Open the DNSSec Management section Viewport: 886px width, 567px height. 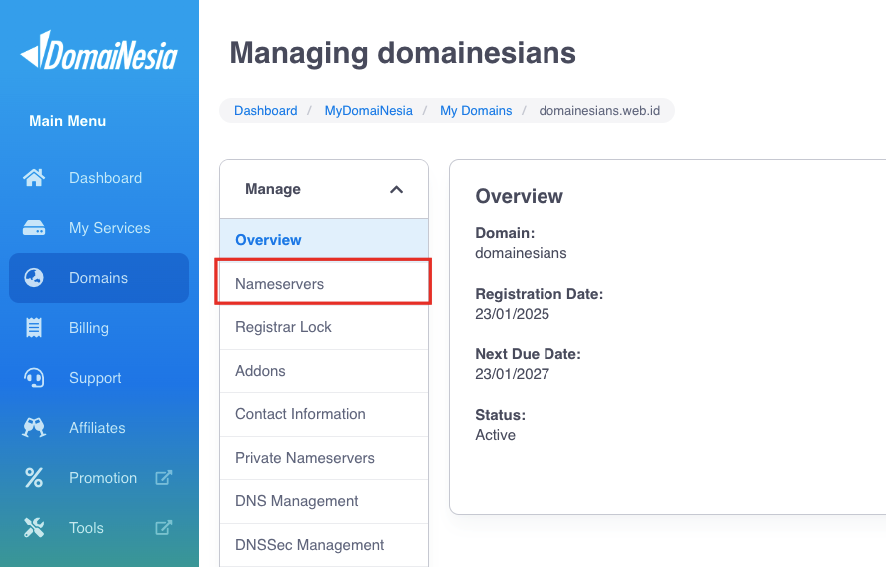point(324,545)
